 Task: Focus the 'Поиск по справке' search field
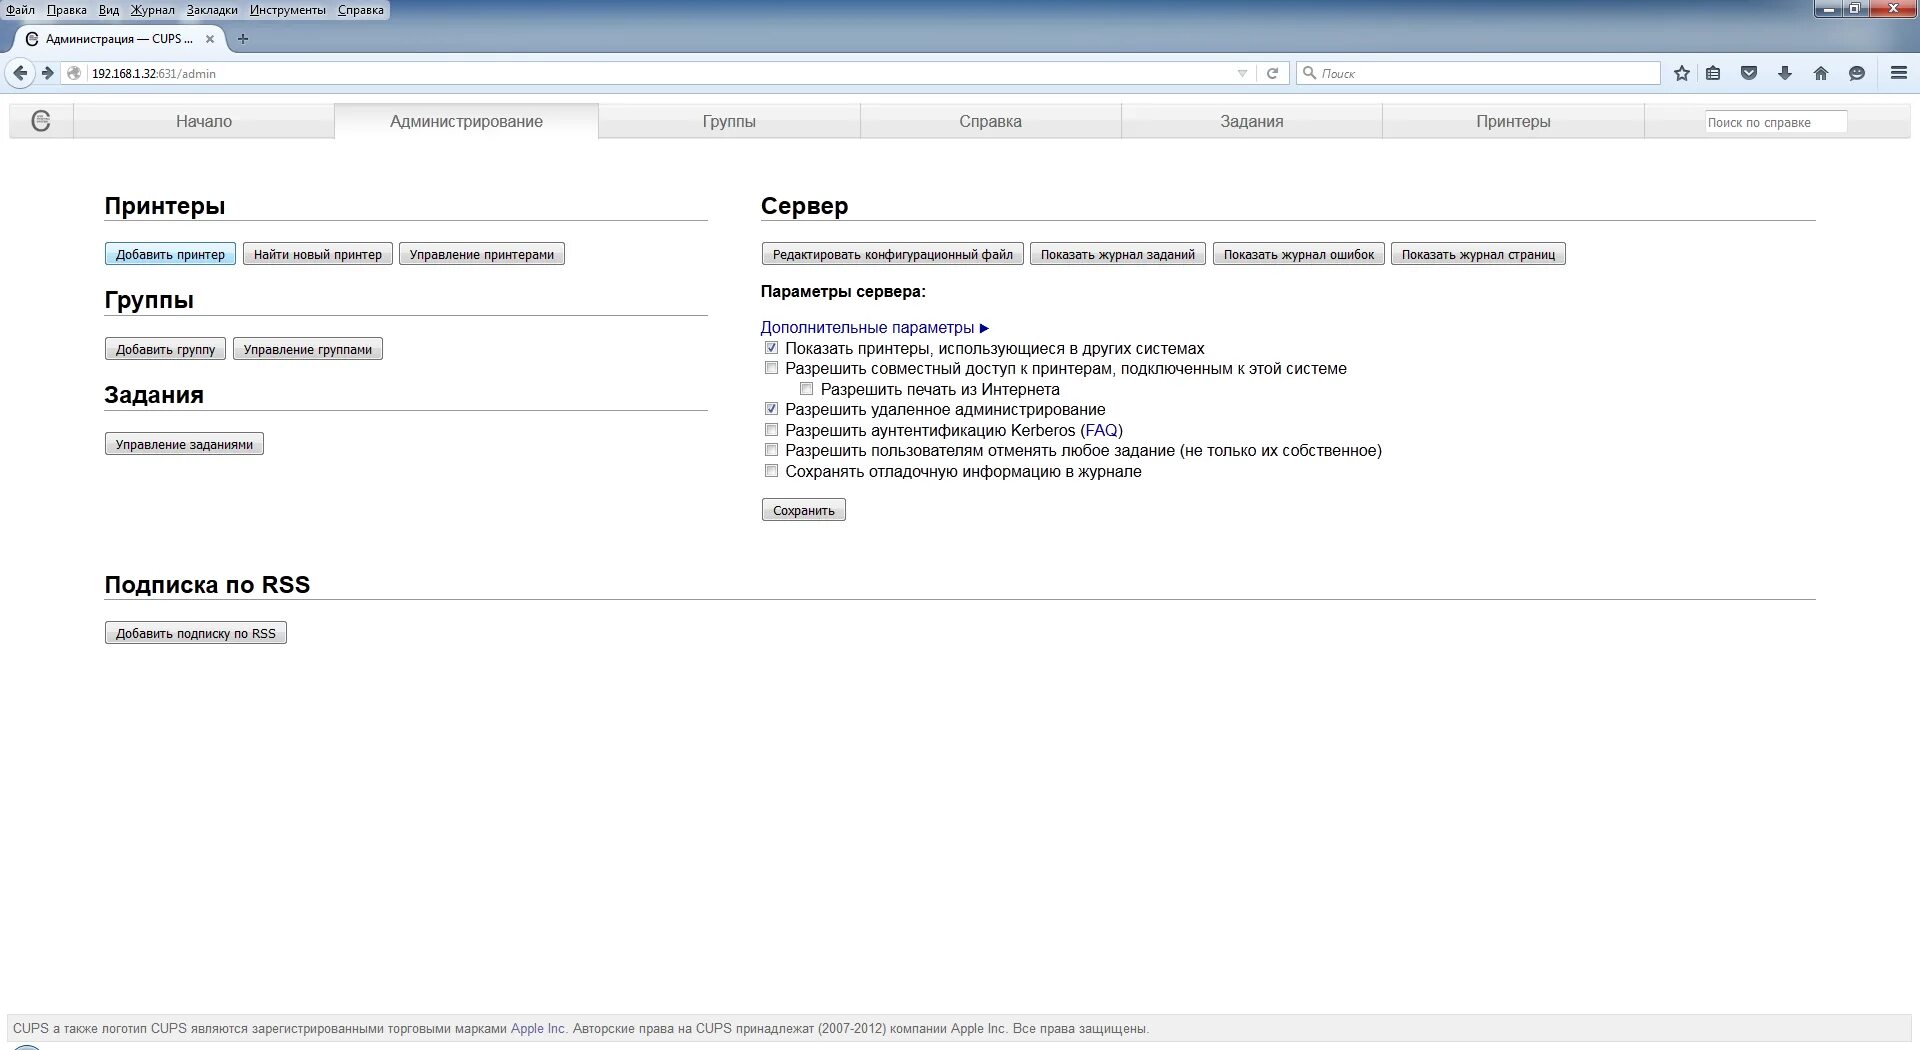pos(1775,122)
